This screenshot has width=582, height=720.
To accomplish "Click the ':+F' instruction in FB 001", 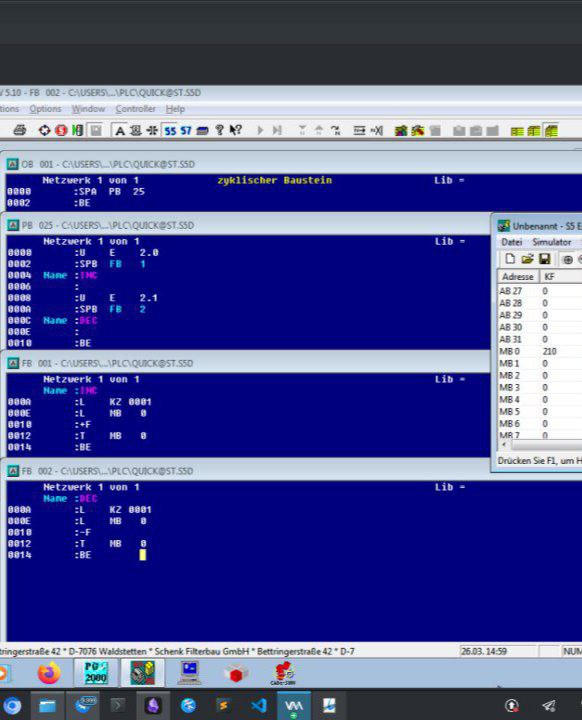I will coord(83,424).
